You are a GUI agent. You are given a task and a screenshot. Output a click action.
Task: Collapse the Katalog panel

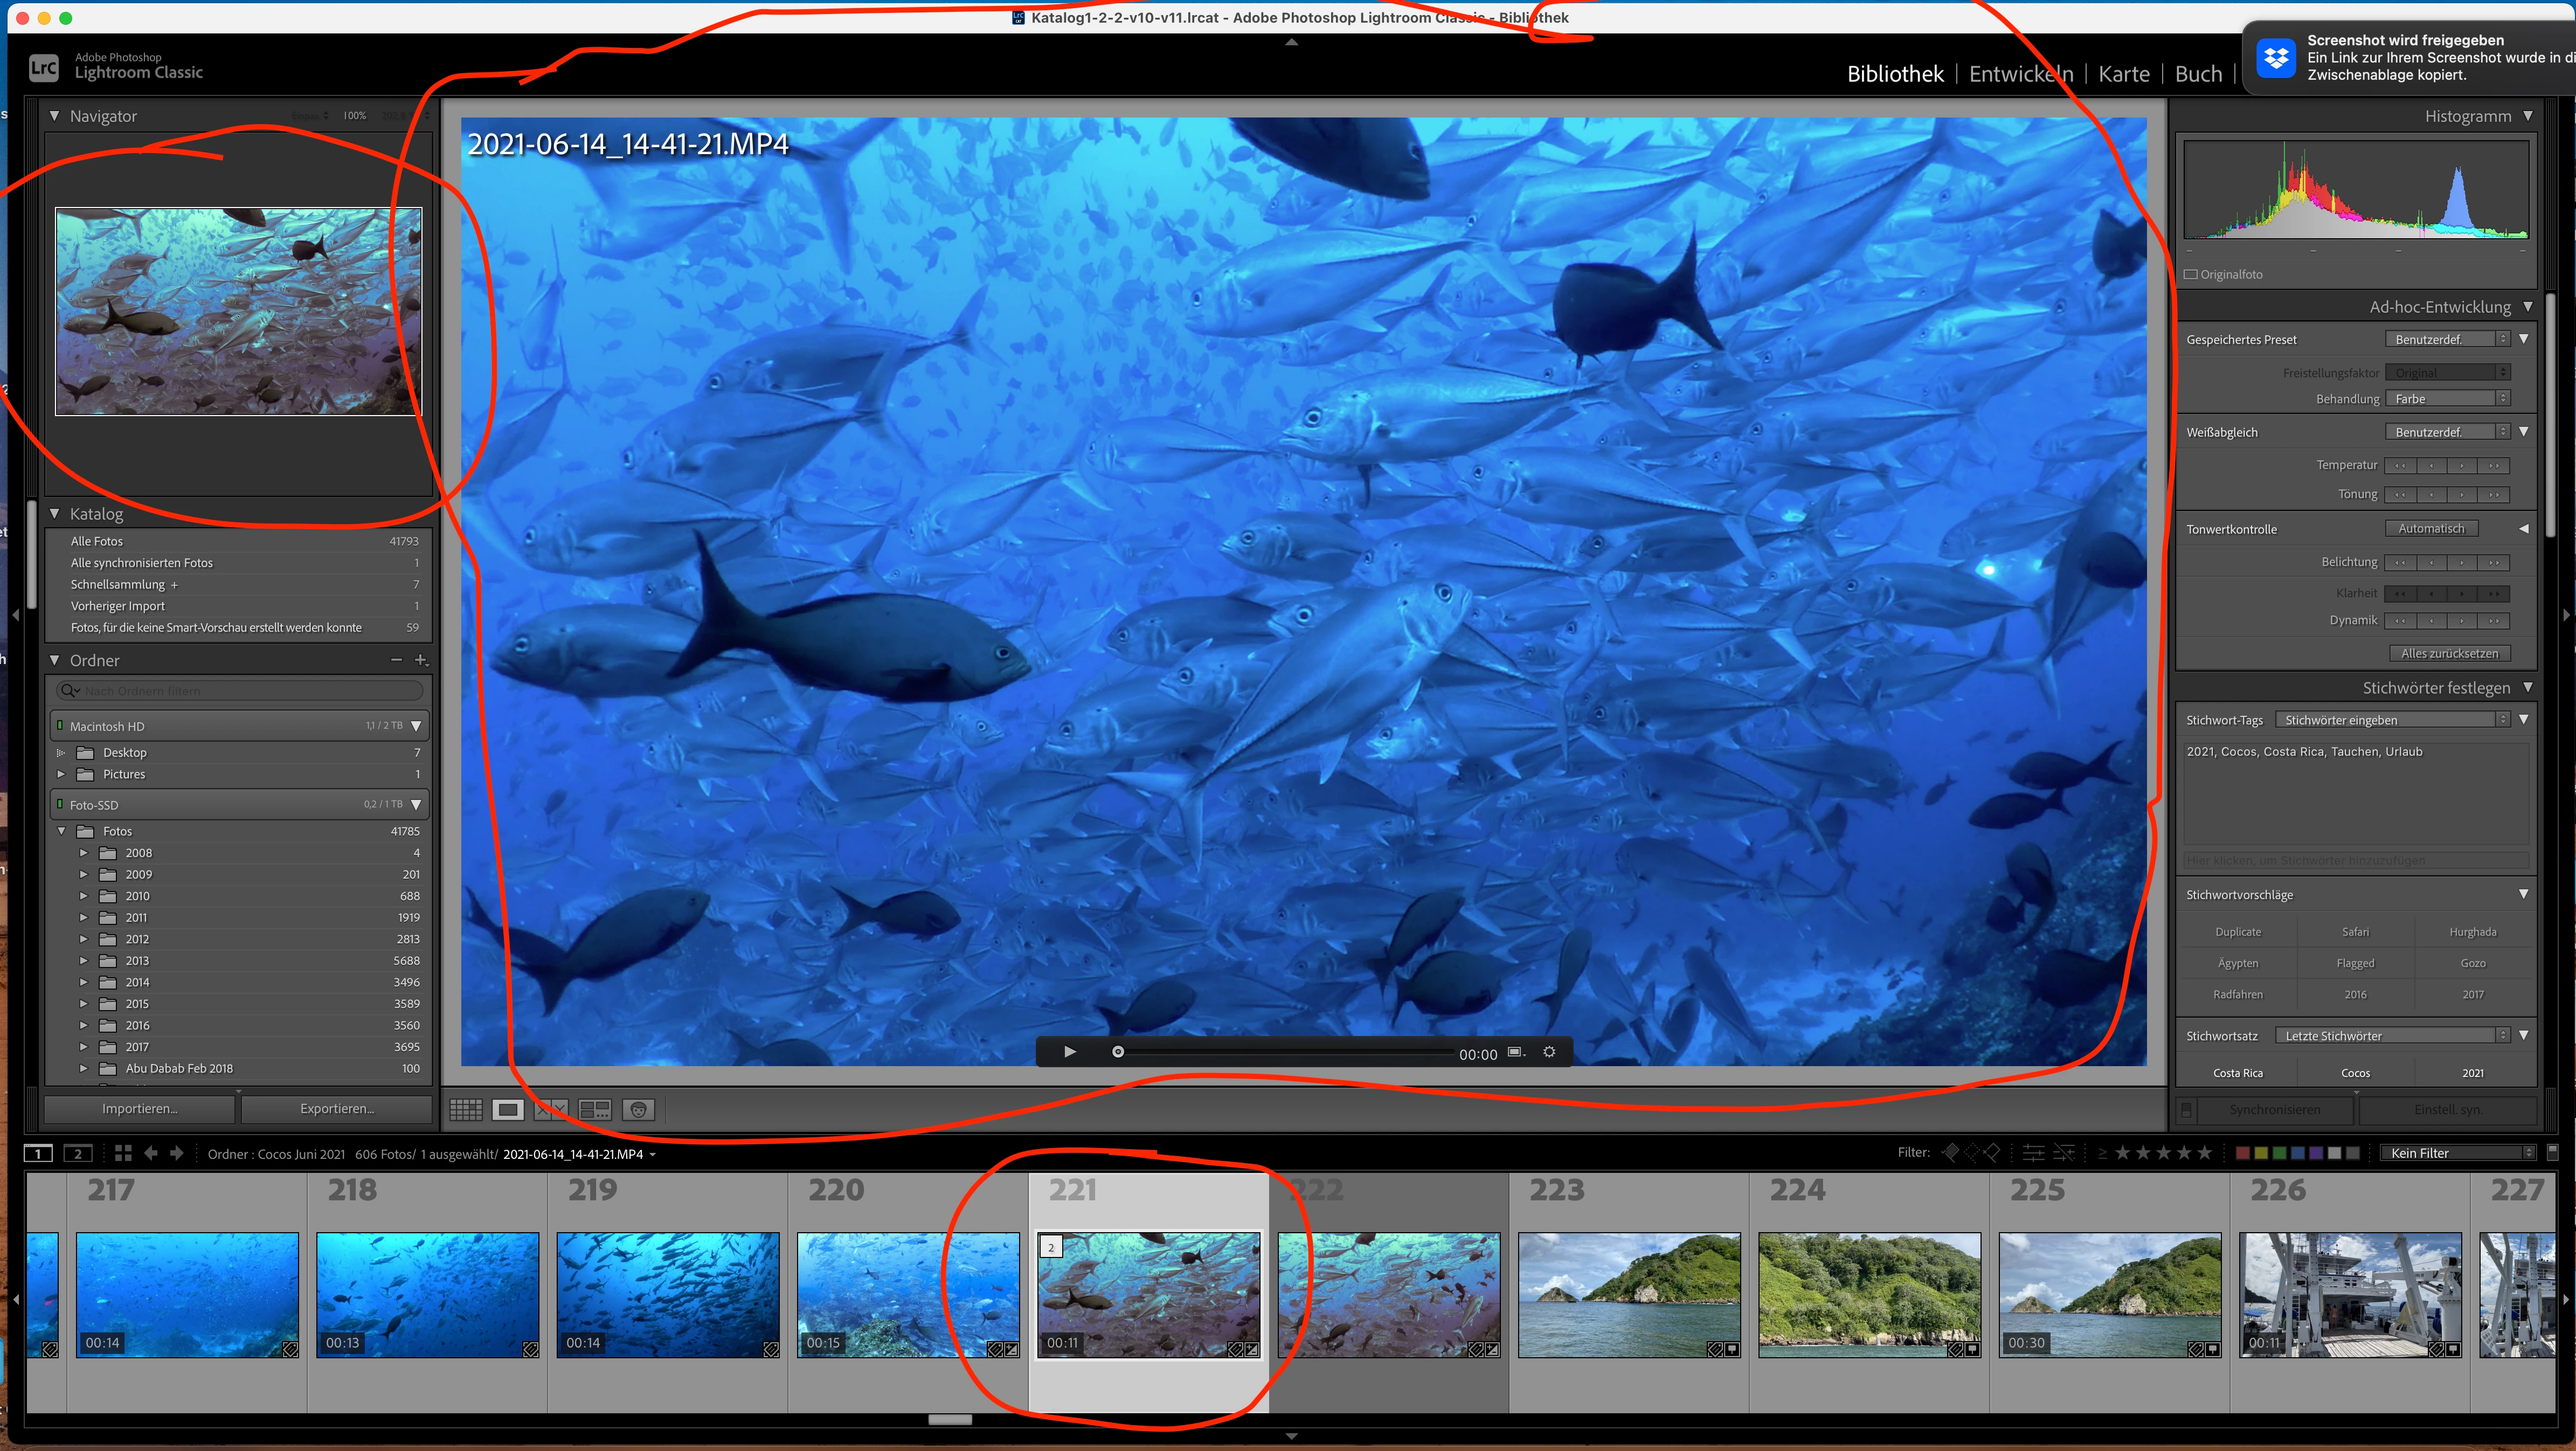[x=55, y=514]
